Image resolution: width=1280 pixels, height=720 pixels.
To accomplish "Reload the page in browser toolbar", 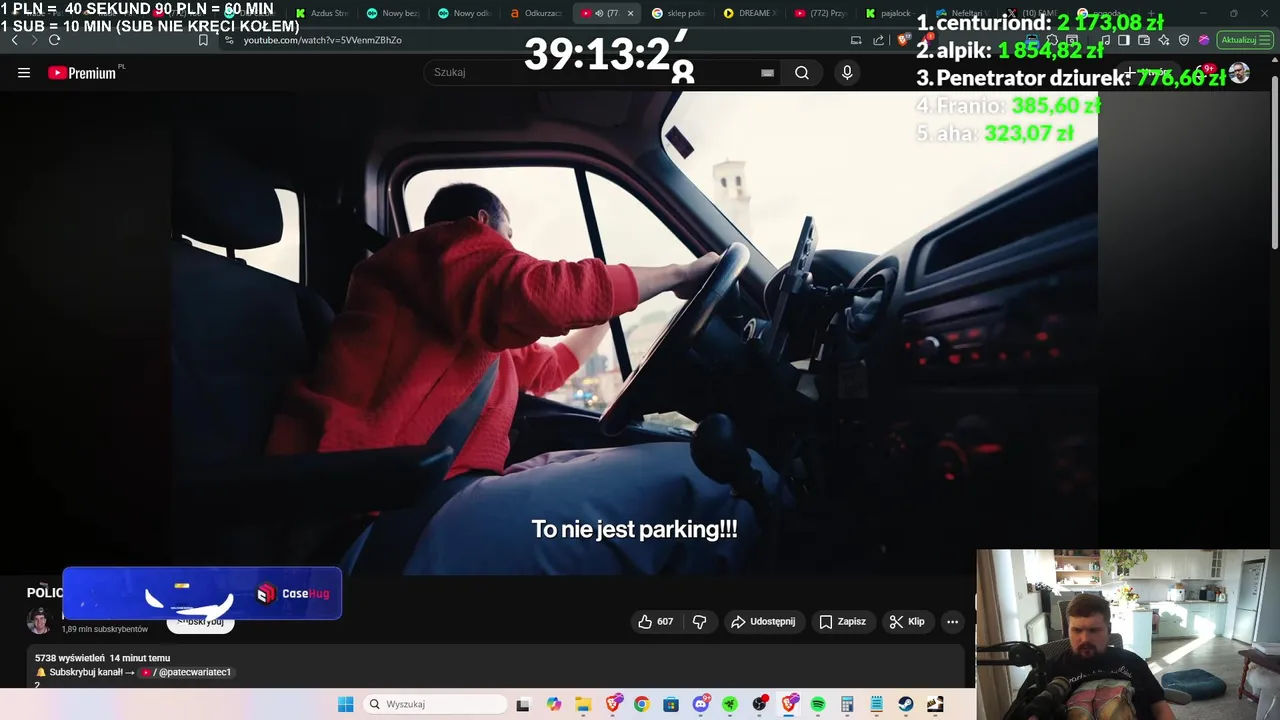I will coord(54,40).
